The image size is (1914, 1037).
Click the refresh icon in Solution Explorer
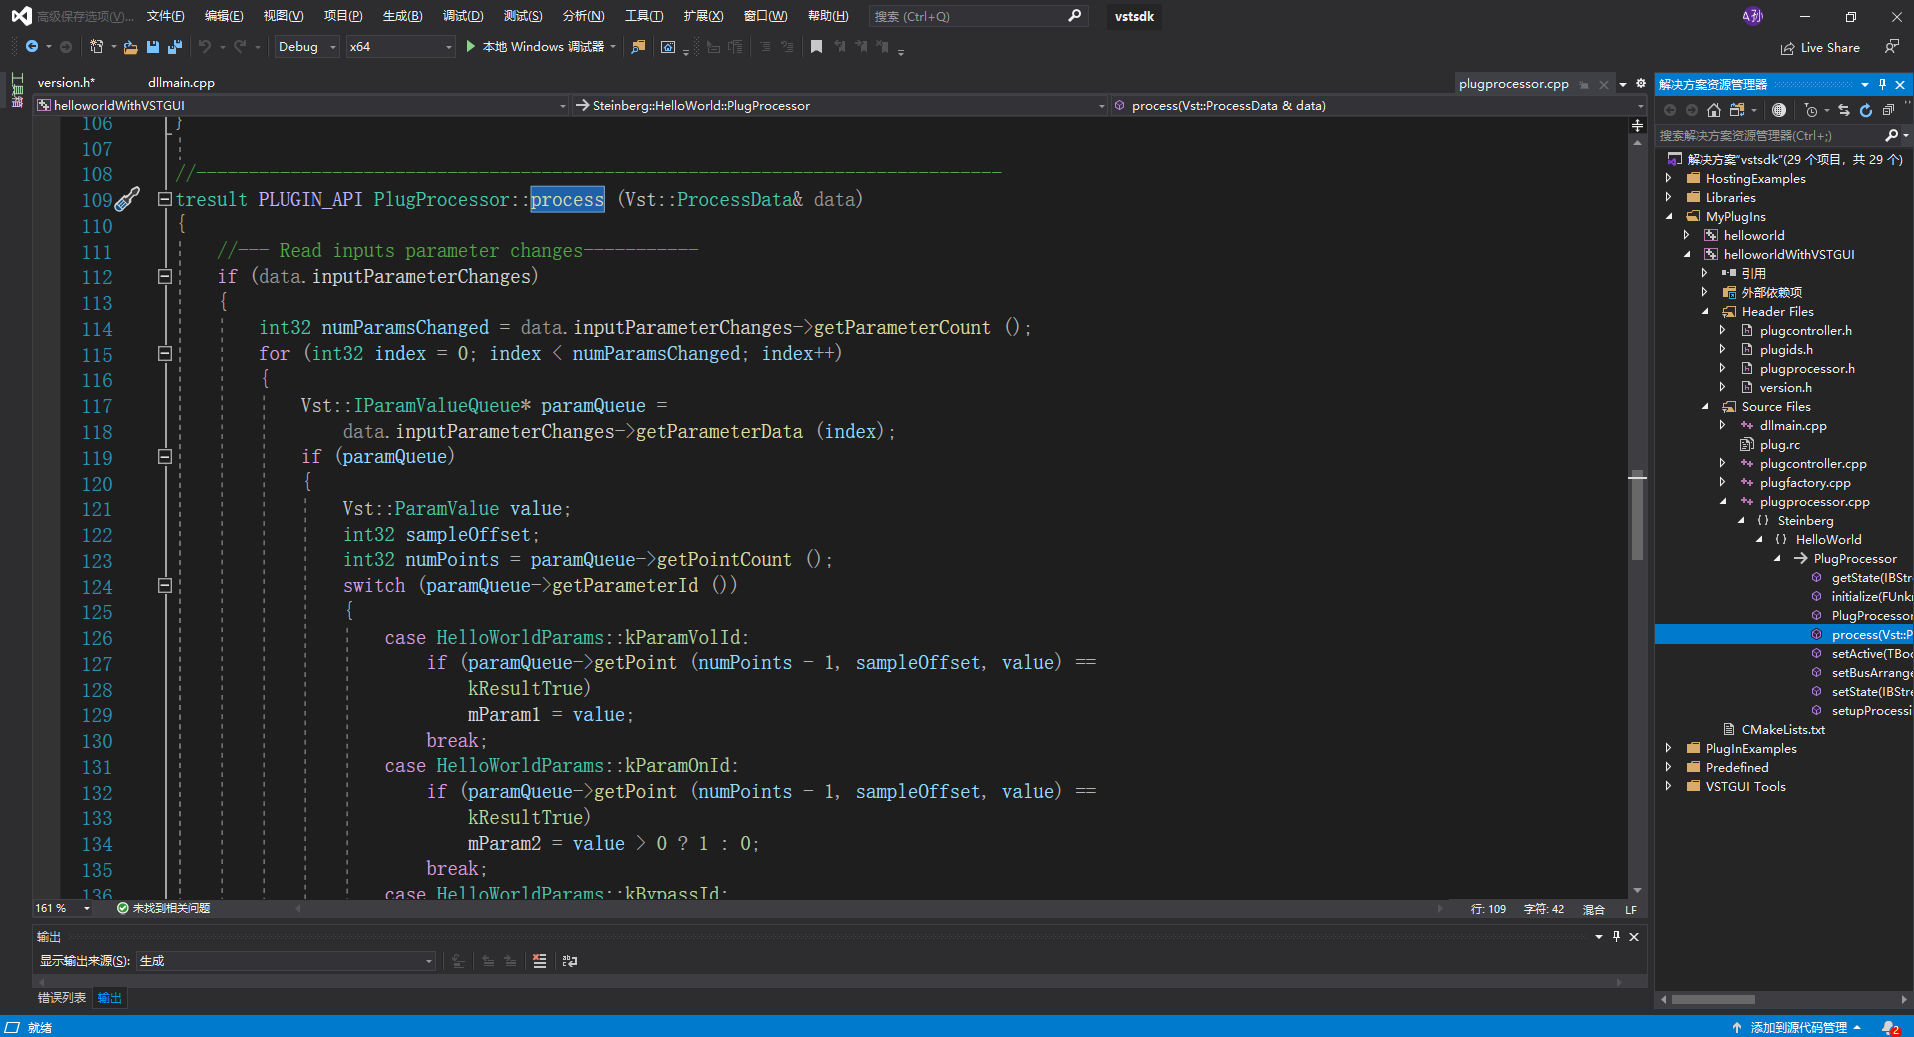pyautogui.click(x=1866, y=110)
